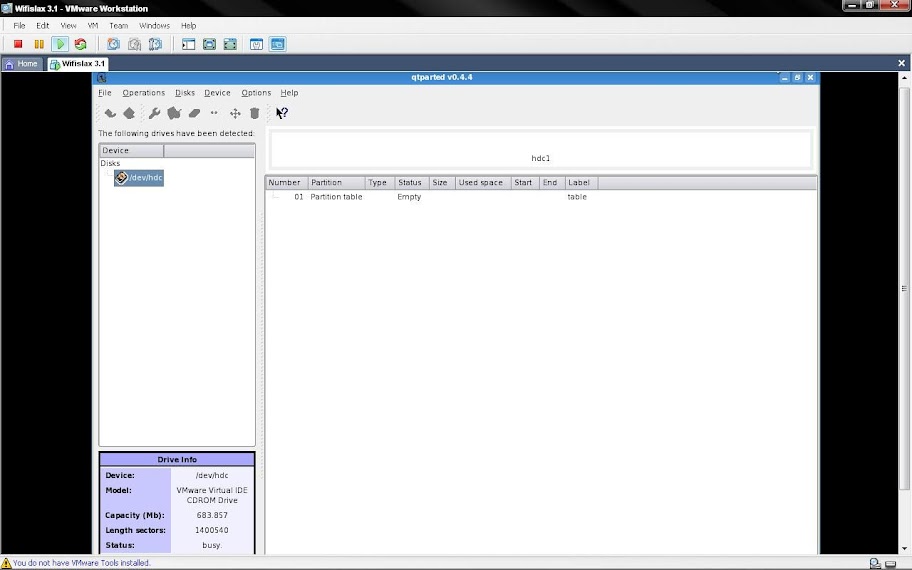This screenshot has width=912, height=570.
Task: Click the resize partition double-arrow icon
Action: click(214, 113)
